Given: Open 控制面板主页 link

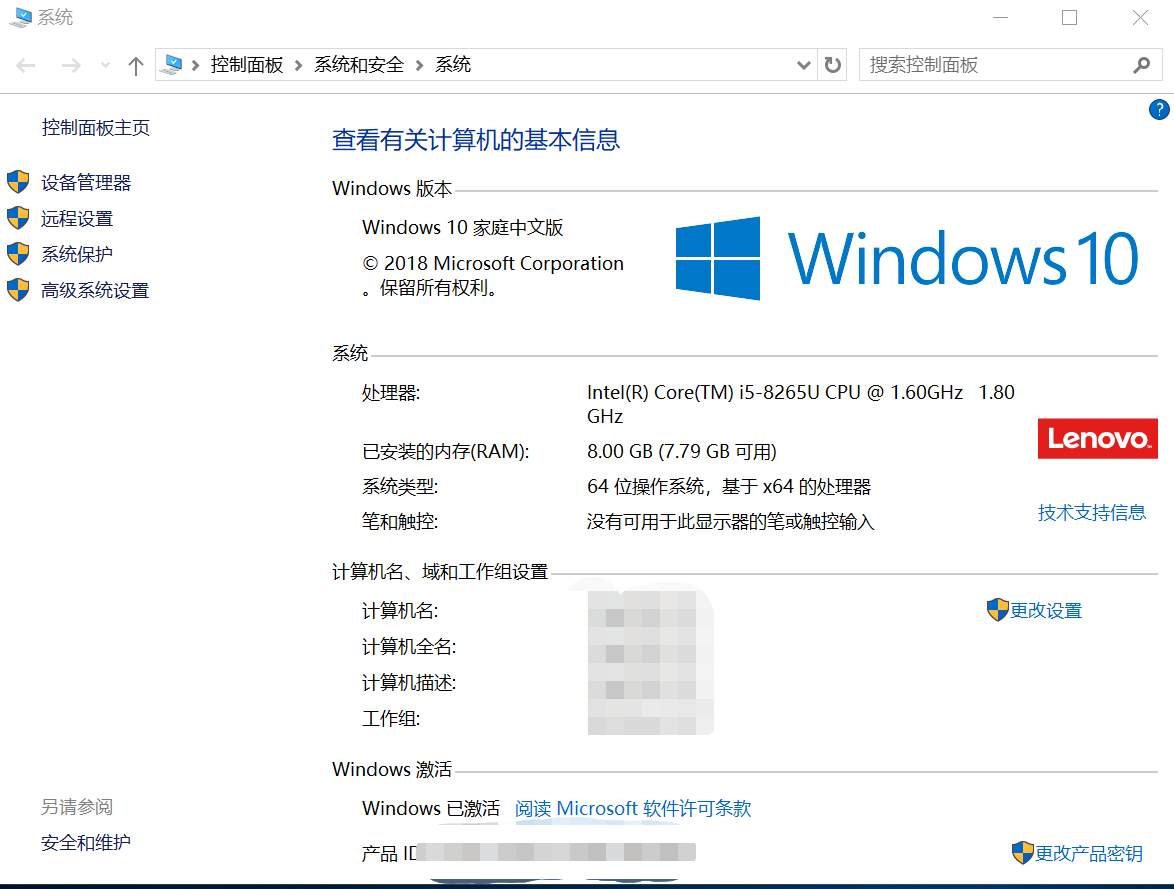Looking at the screenshot, I should (96, 128).
